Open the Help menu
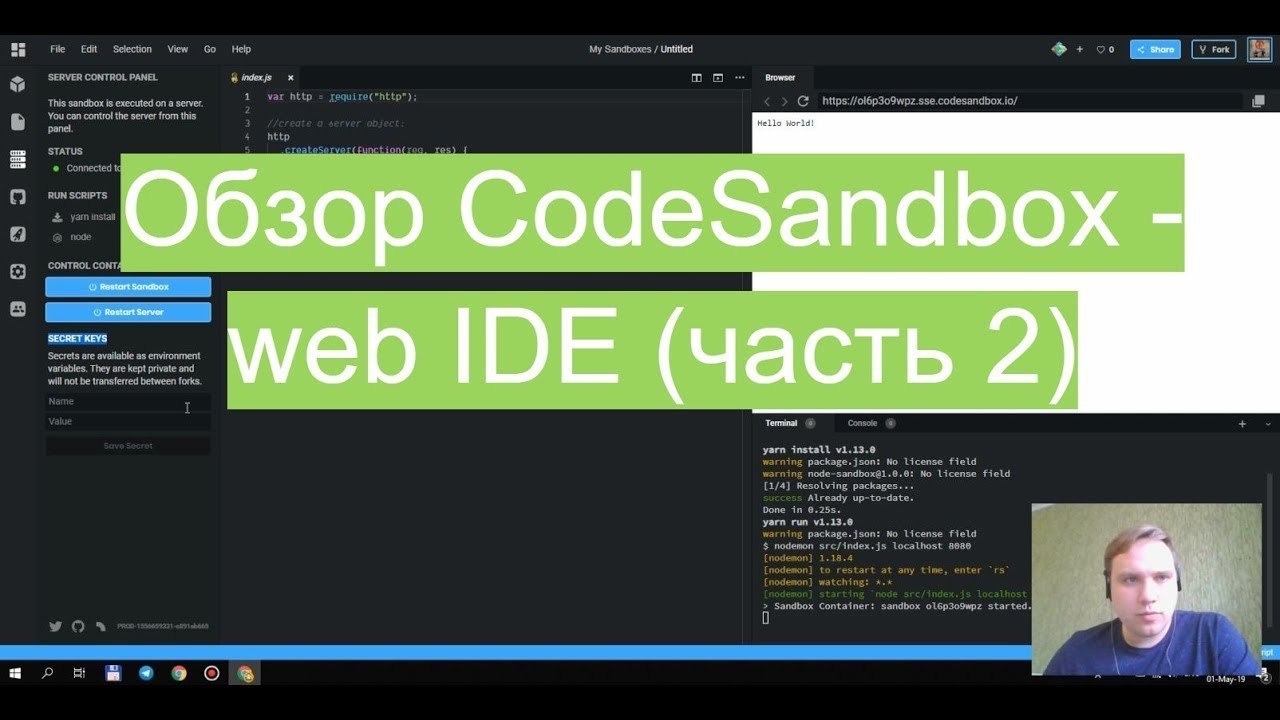 click(x=241, y=49)
